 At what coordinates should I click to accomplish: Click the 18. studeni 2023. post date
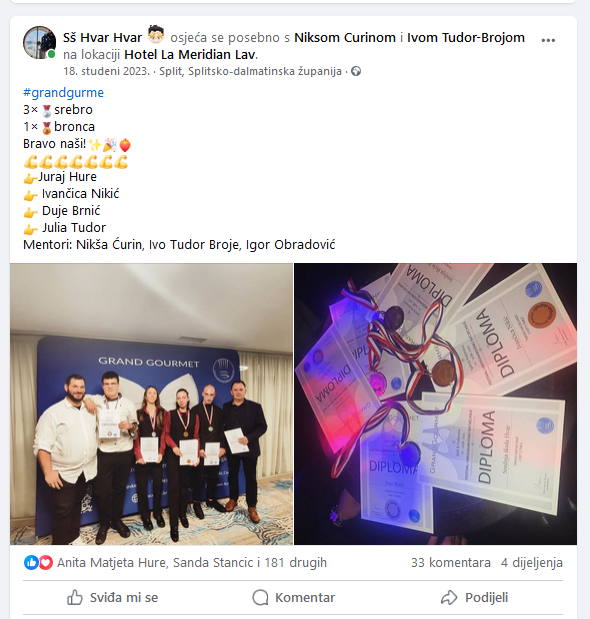pos(107,71)
